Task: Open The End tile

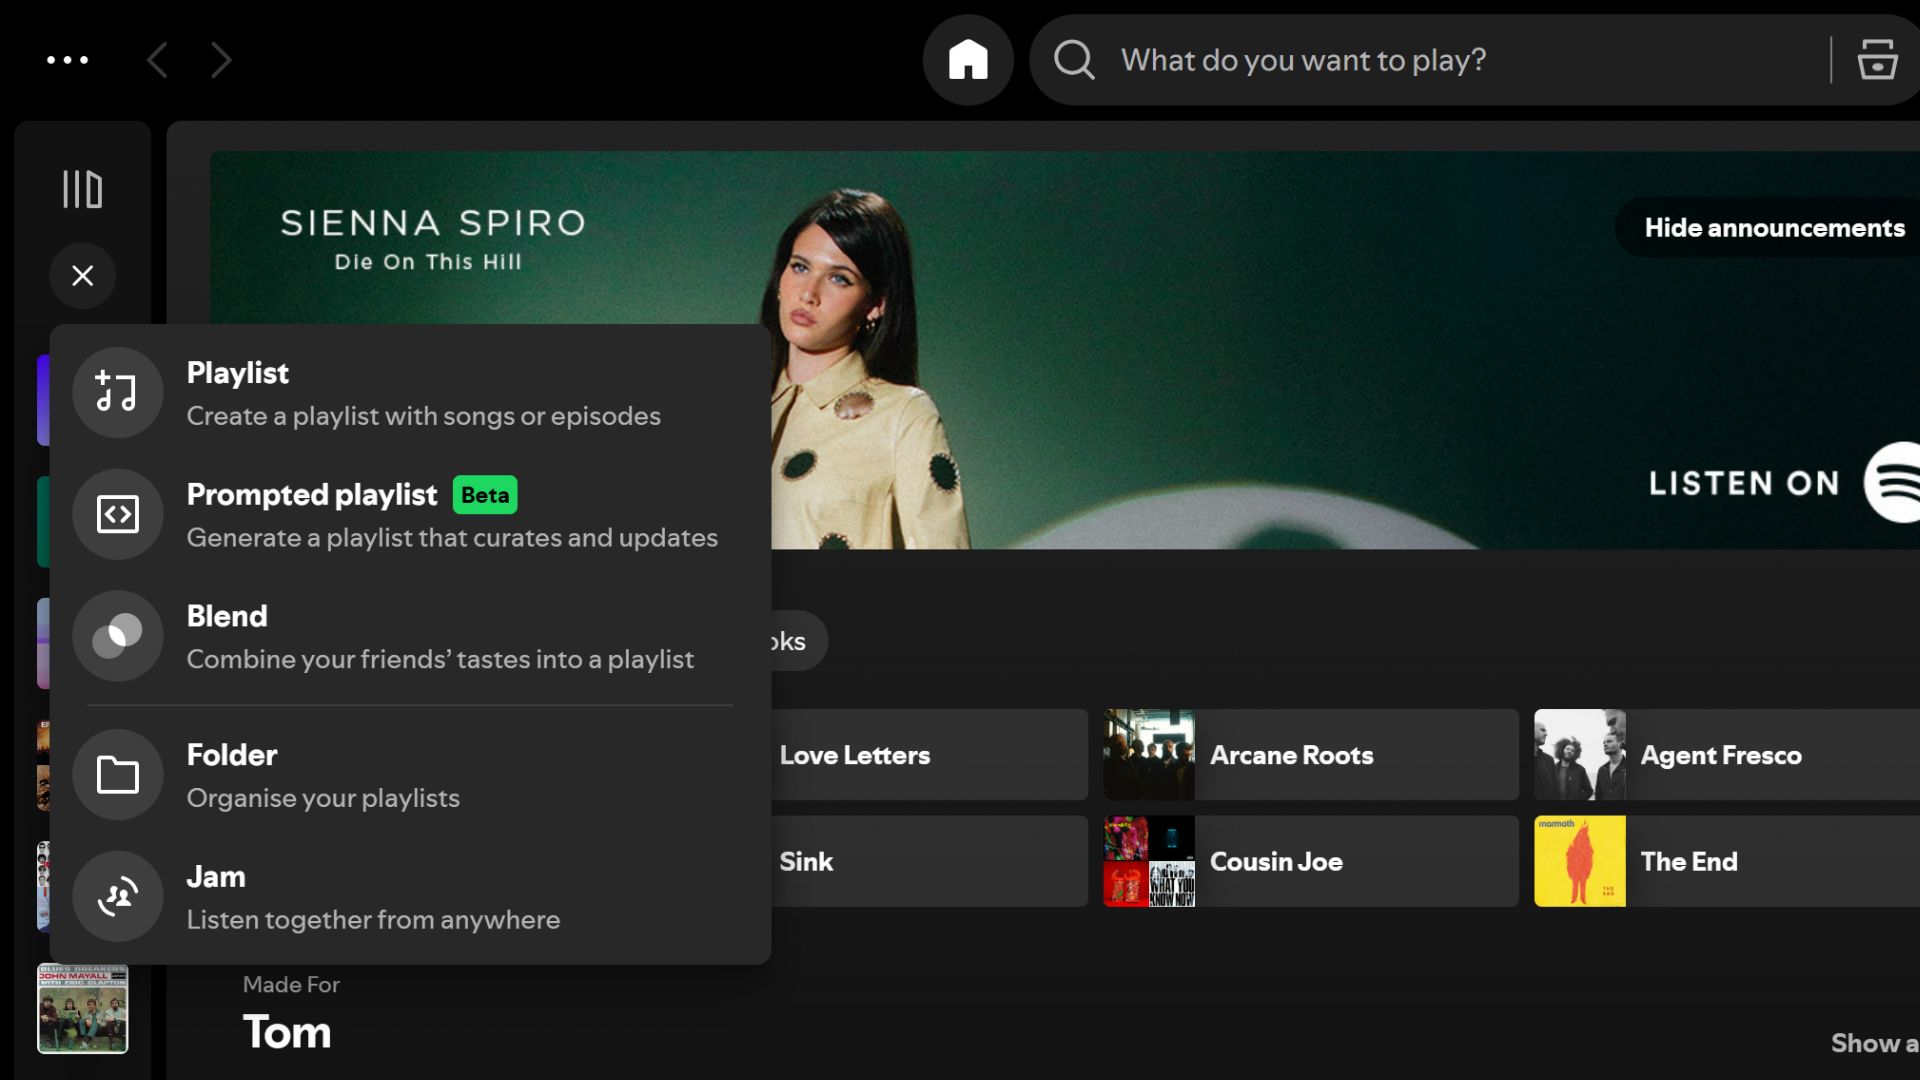Action: point(1727,861)
